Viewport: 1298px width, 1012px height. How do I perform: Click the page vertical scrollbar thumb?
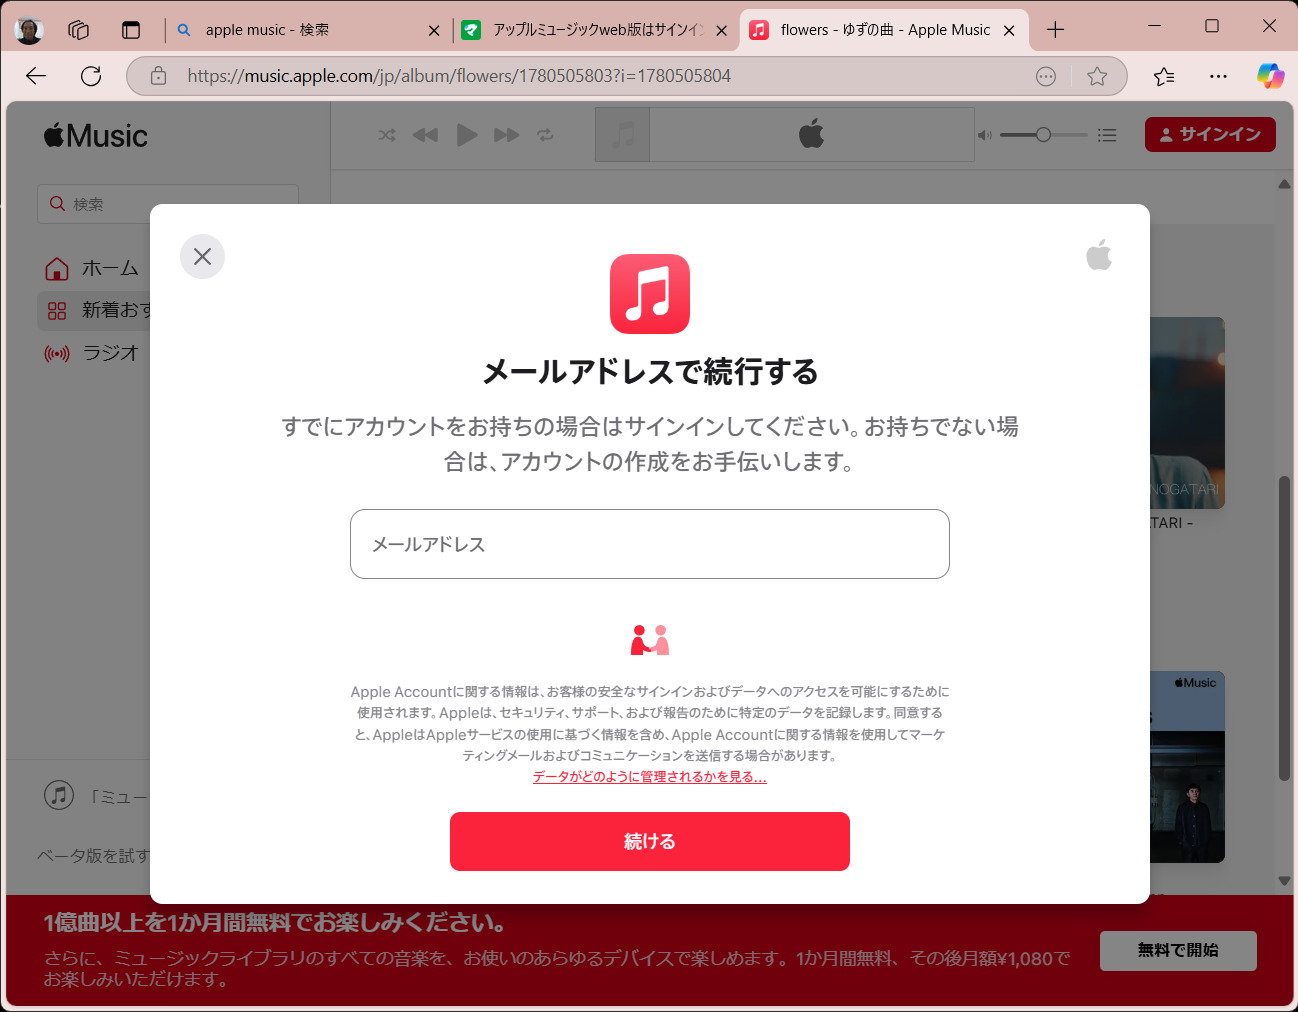click(x=1285, y=628)
